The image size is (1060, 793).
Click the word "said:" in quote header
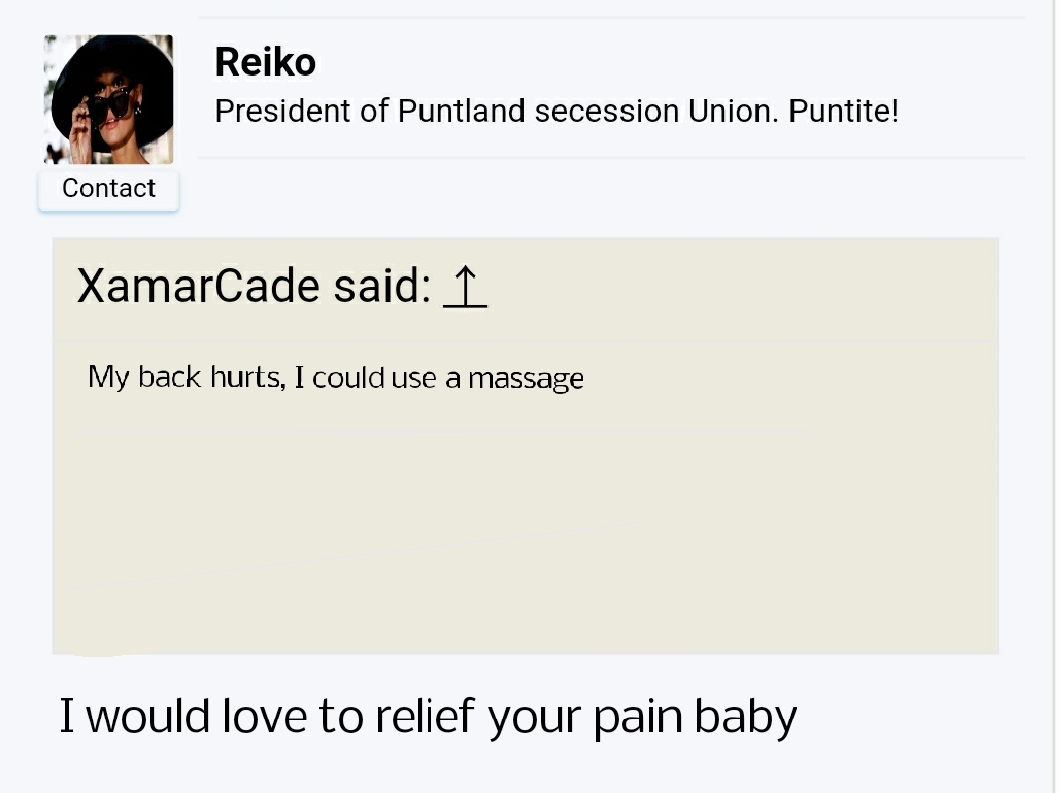tap(383, 286)
